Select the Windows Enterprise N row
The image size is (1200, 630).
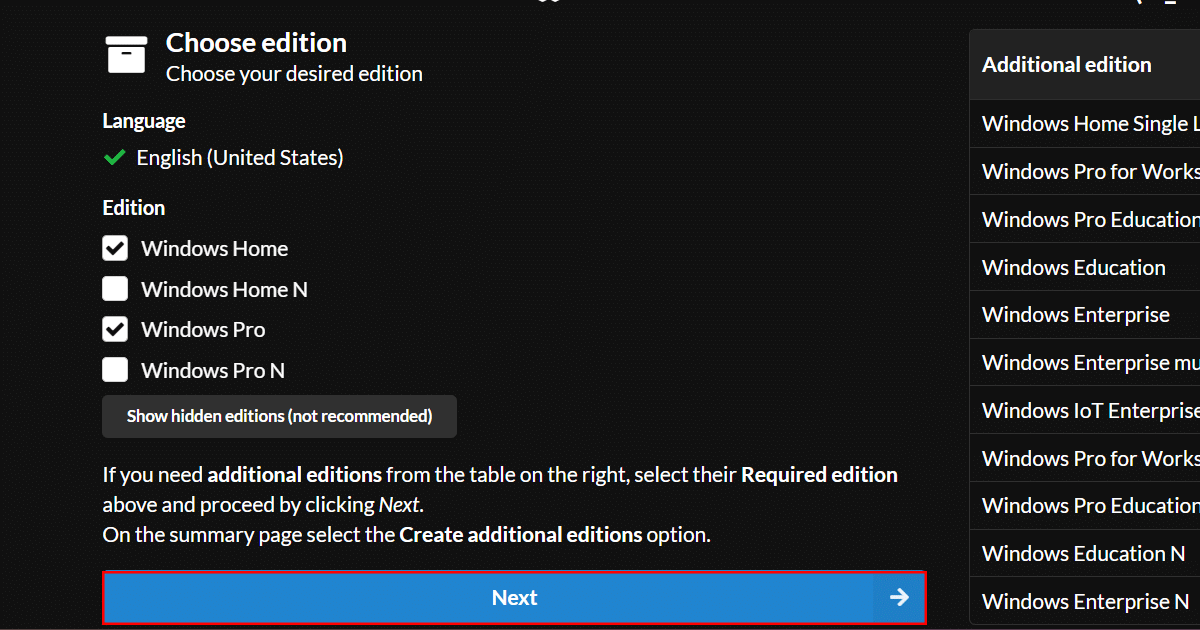coord(1085,602)
